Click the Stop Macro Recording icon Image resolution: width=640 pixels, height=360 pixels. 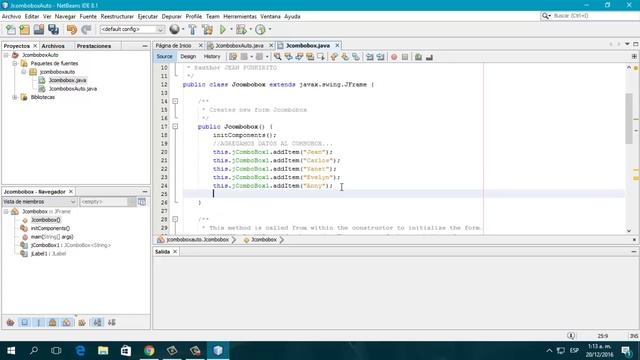(405, 57)
